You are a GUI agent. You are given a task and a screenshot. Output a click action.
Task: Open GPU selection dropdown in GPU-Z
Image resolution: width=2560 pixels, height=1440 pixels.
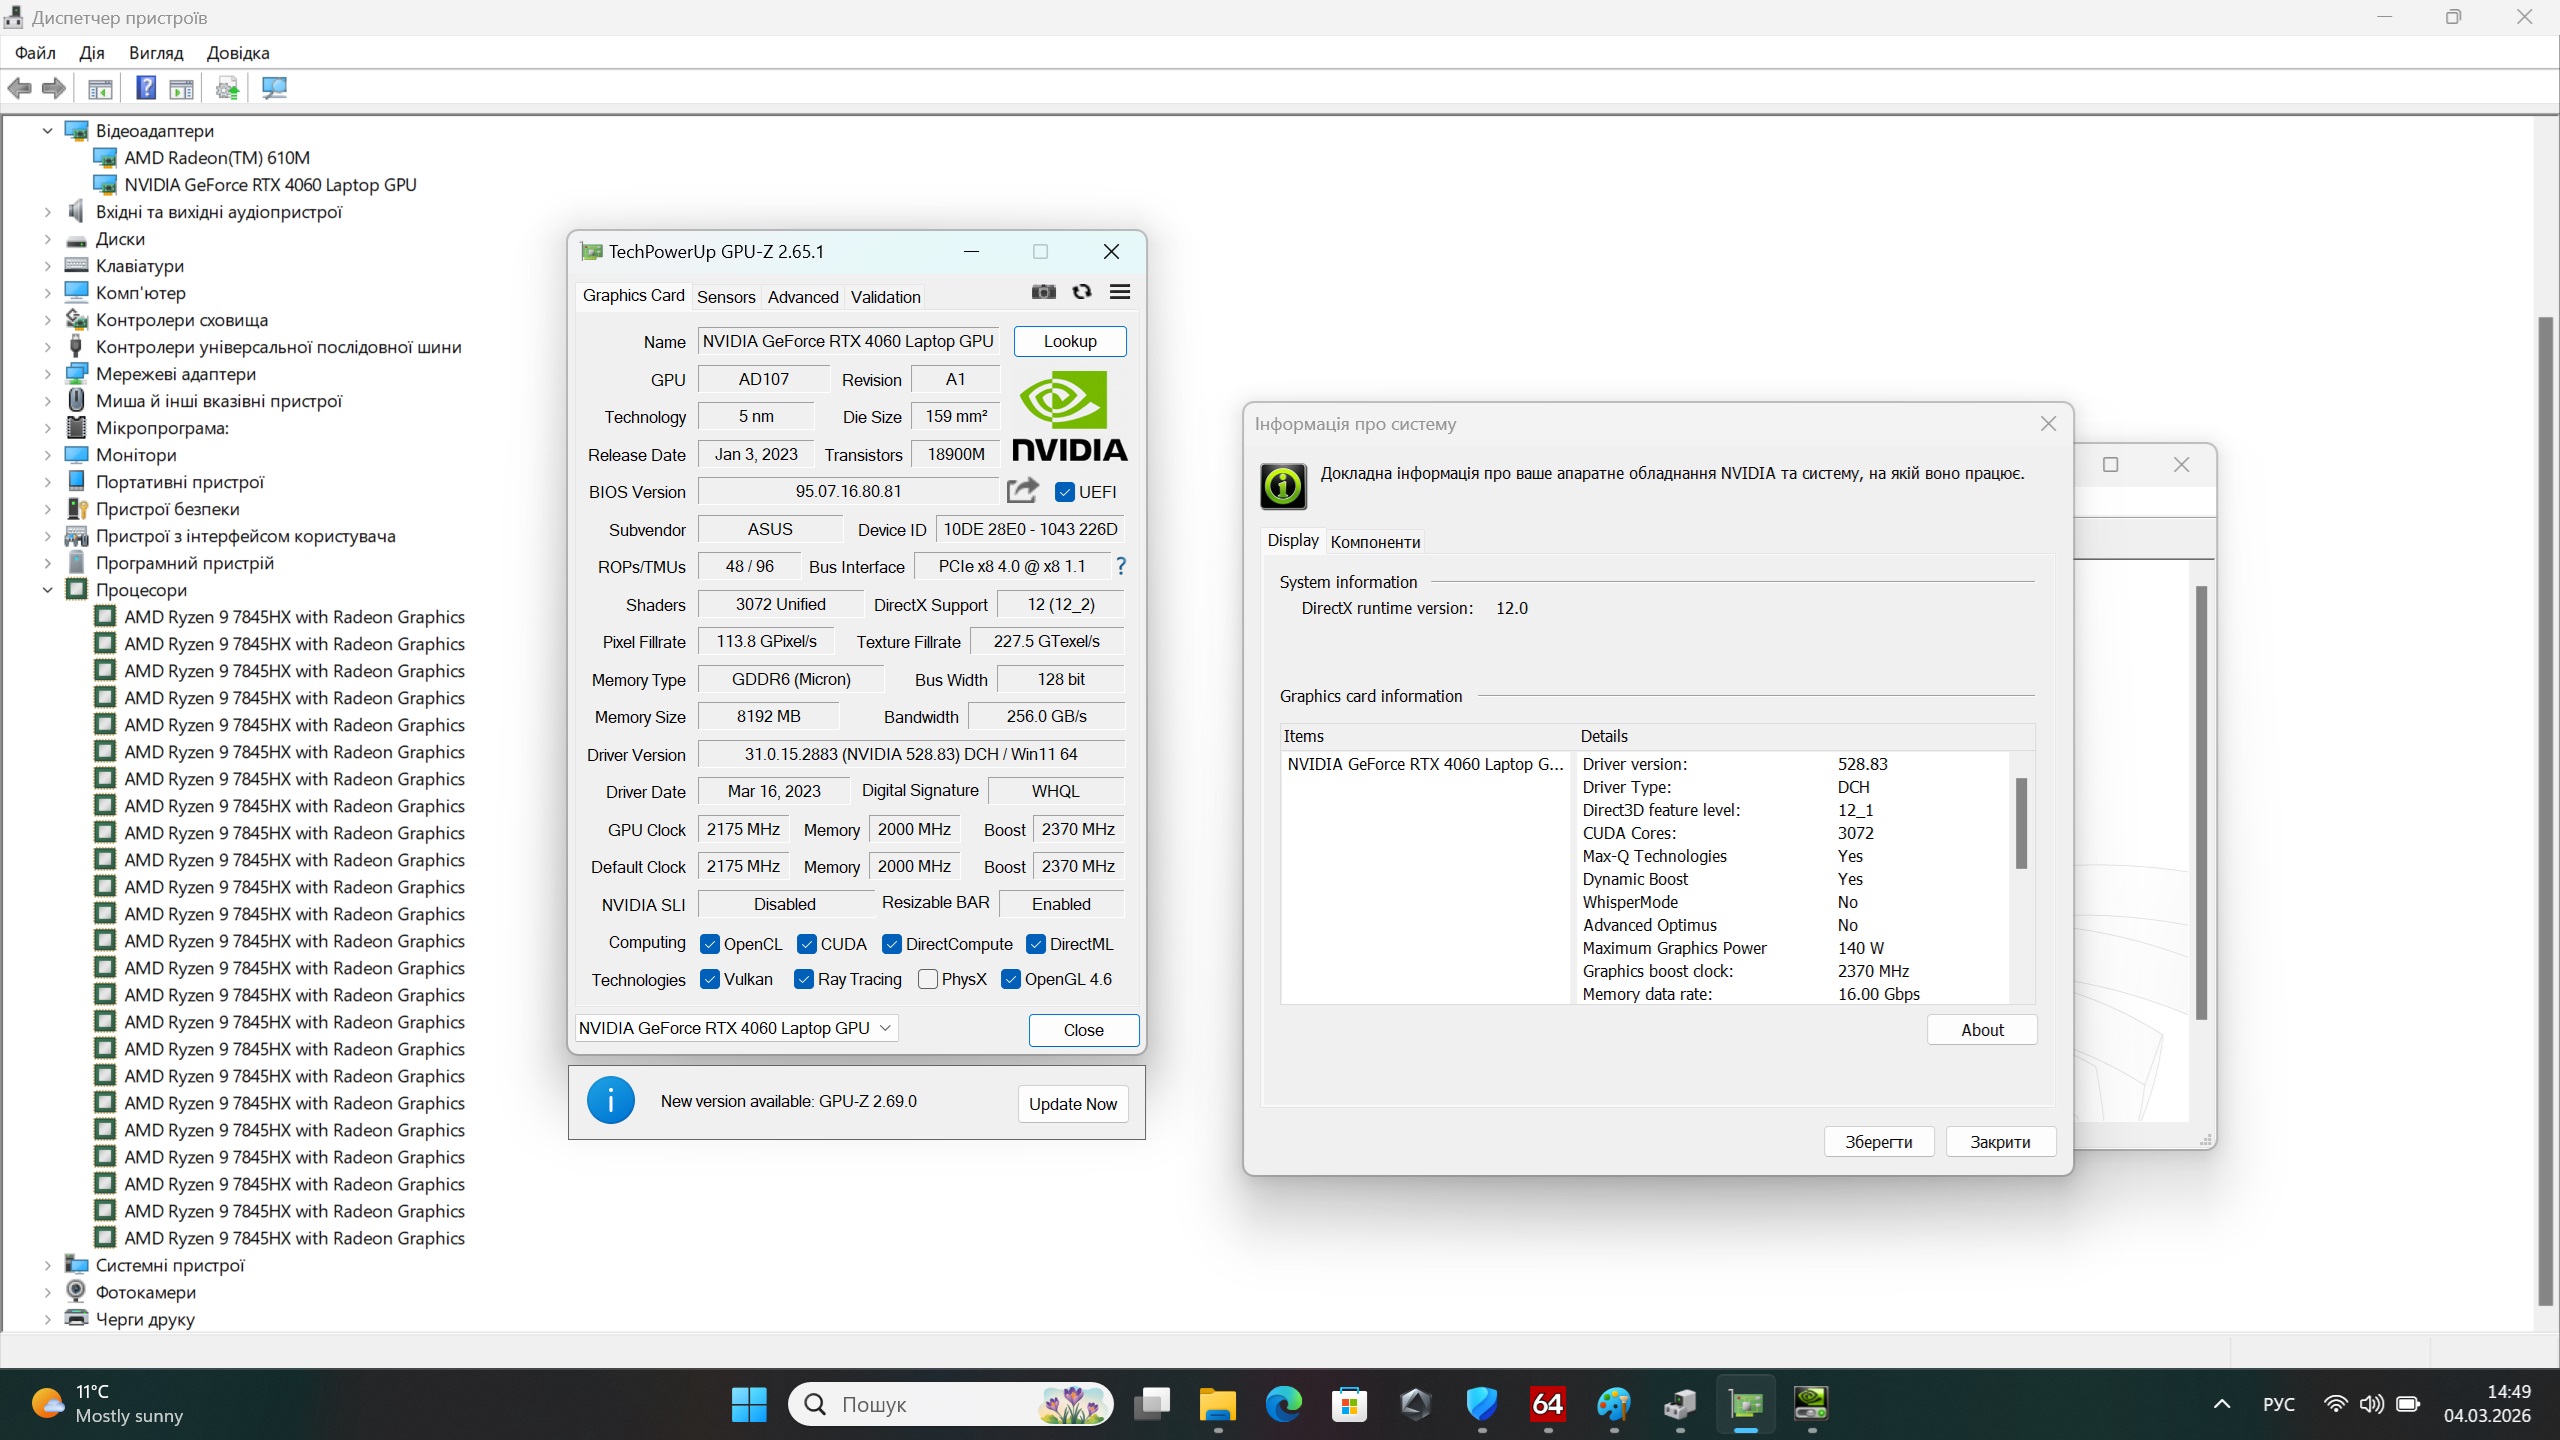click(736, 1028)
